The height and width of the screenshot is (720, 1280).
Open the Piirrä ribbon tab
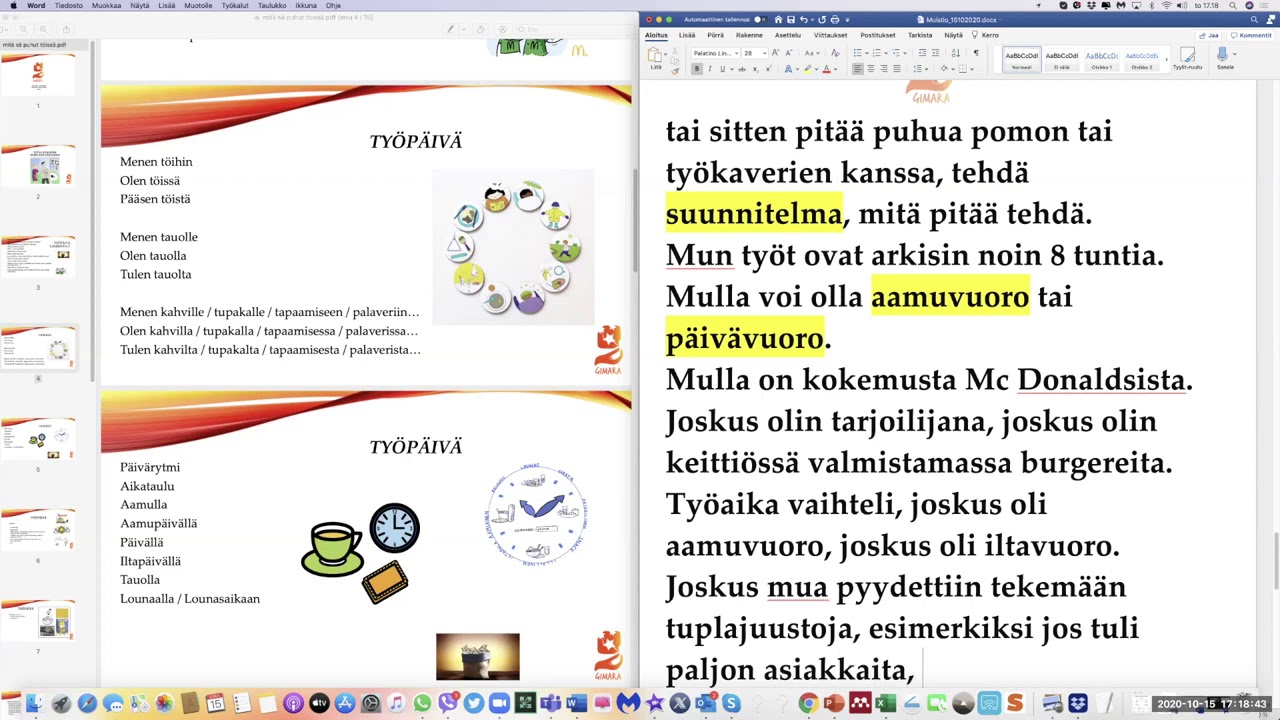pos(716,35)
